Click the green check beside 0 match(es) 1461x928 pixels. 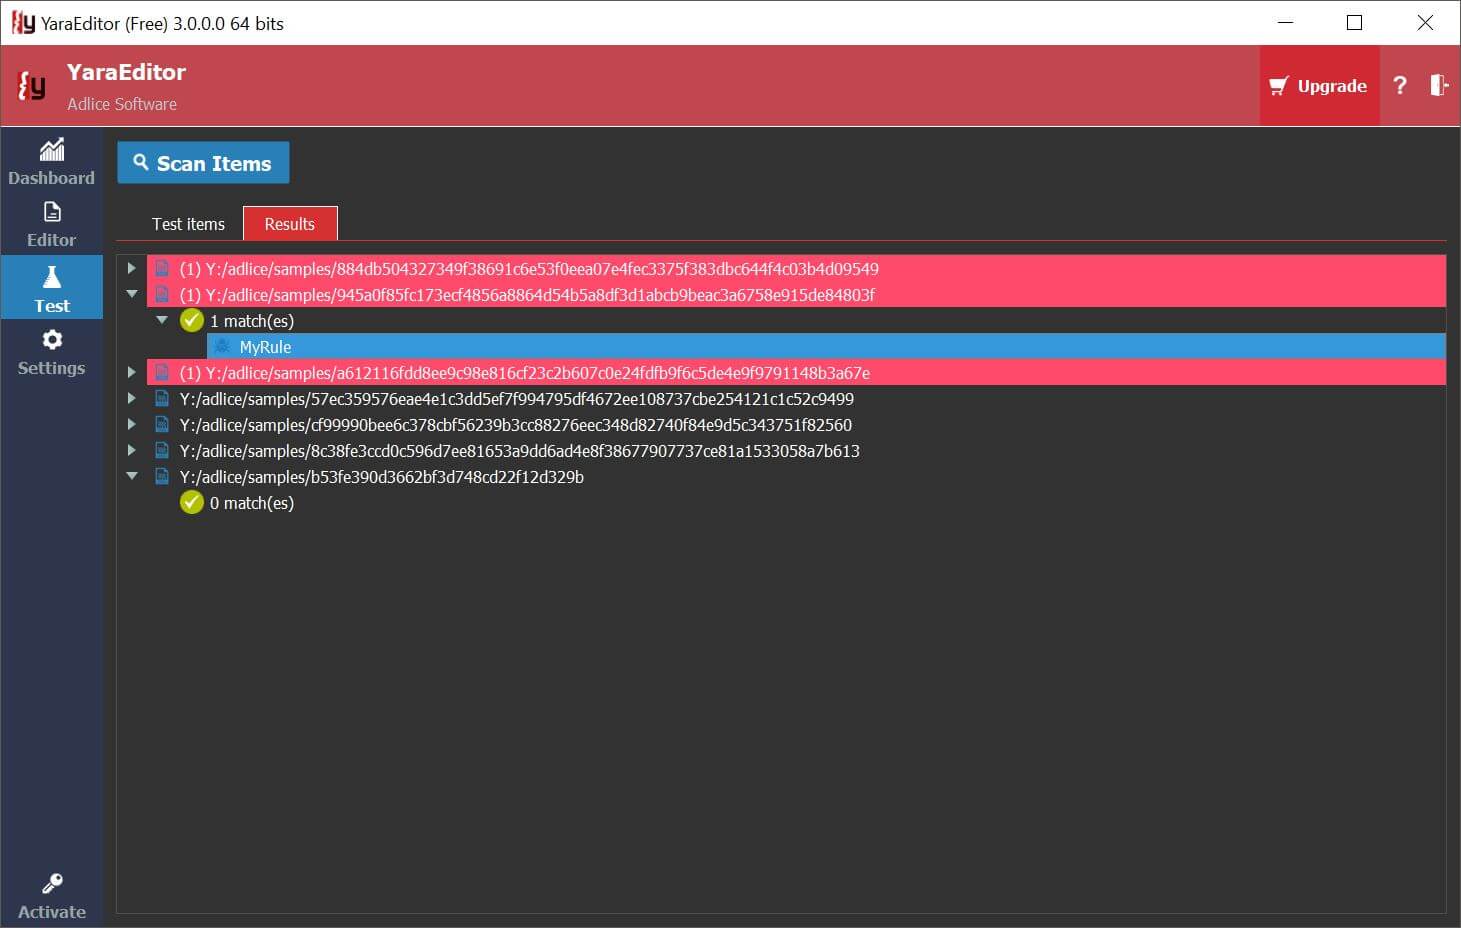point(191,503)
